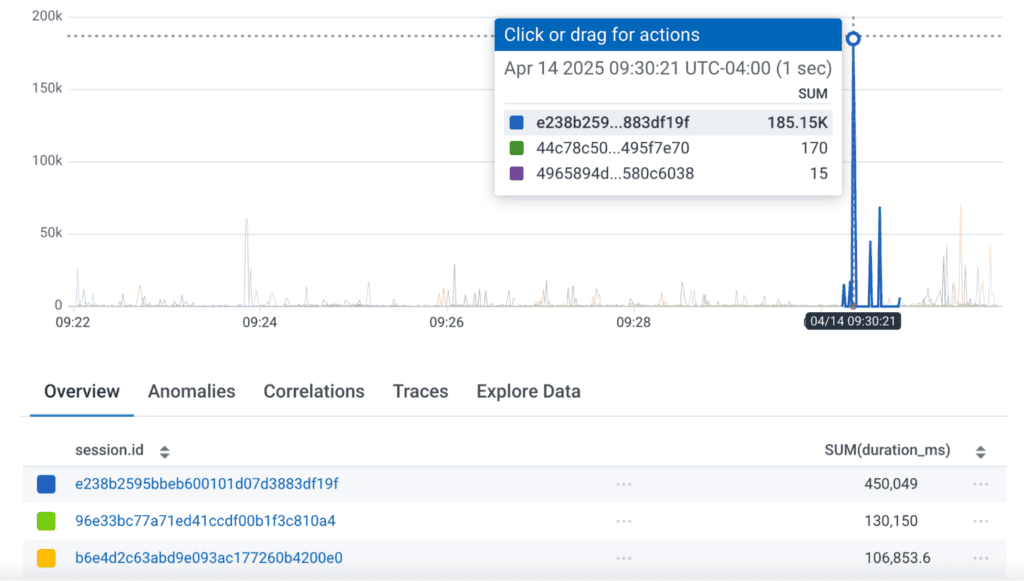The image size is (1024, 581).
Task: Click the highlighted peak data point on chart
Action: [853, 39]
